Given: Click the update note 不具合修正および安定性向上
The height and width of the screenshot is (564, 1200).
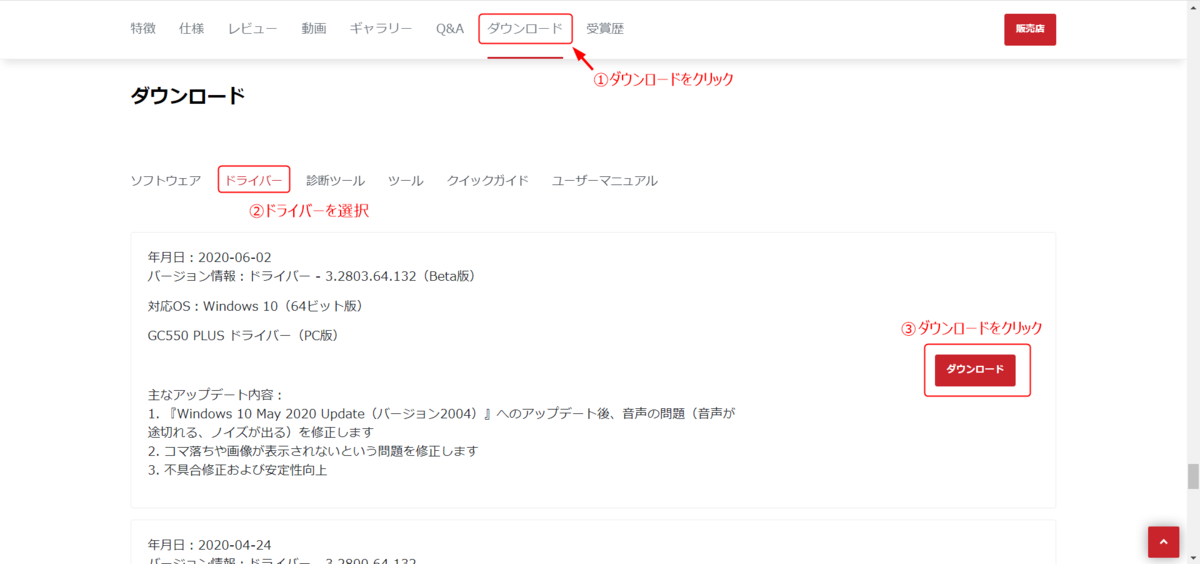Looking at the screenshot, I should point(238,470).
